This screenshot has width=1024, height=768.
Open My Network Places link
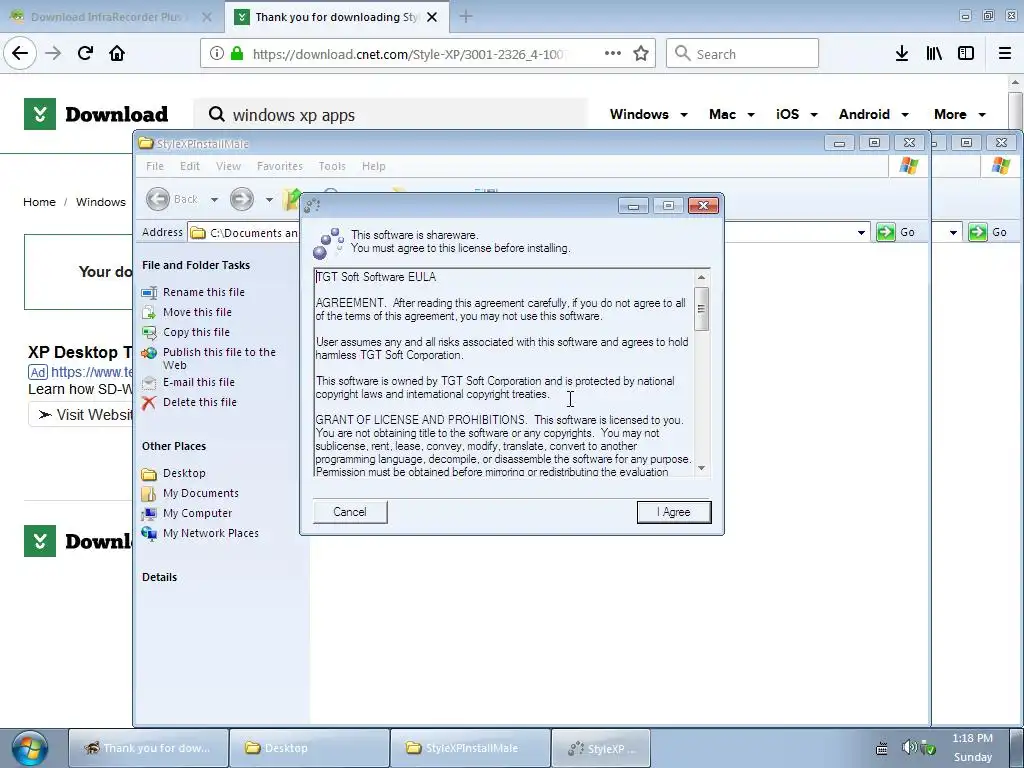coord(210,533)
